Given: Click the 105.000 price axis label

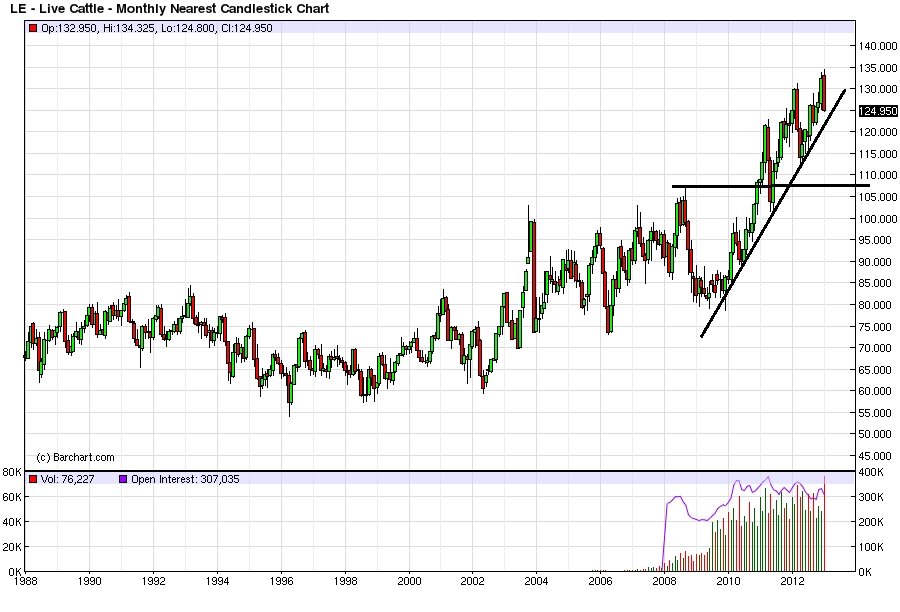Looking at the screenshot, I should 878,197.
